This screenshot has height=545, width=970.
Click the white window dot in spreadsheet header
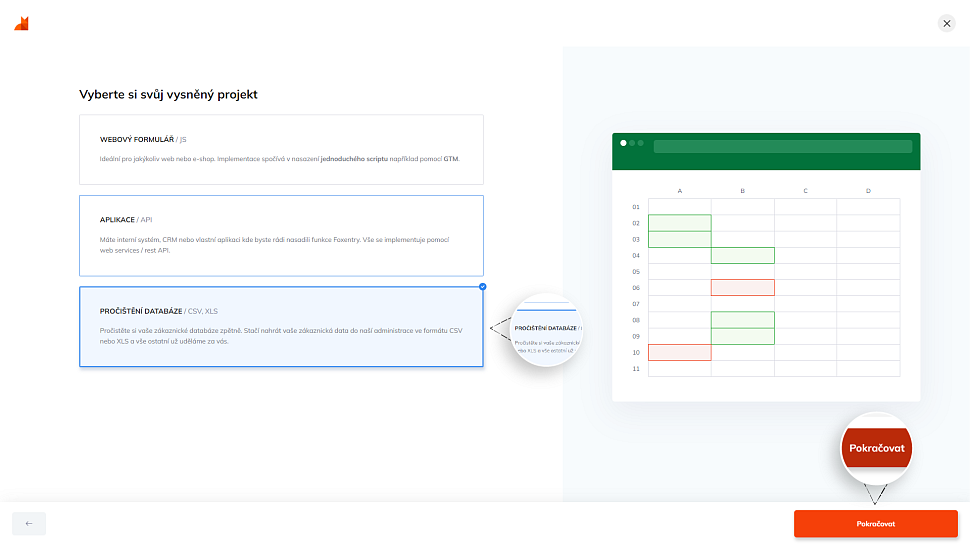(x=624, y=143)
